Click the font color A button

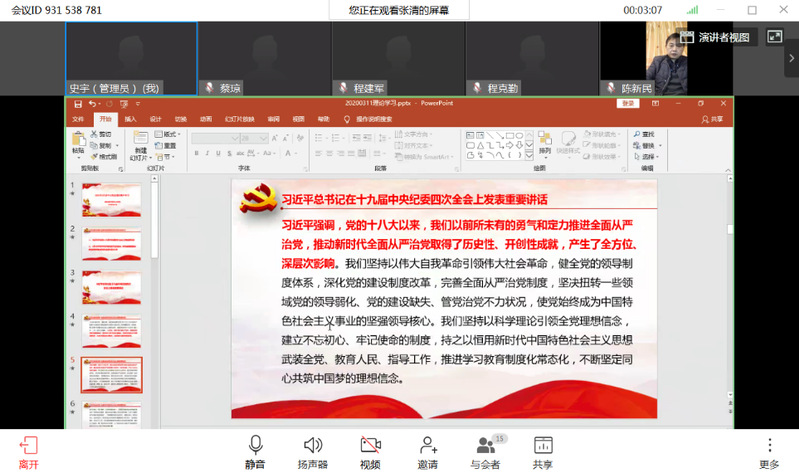pos(288,153)
